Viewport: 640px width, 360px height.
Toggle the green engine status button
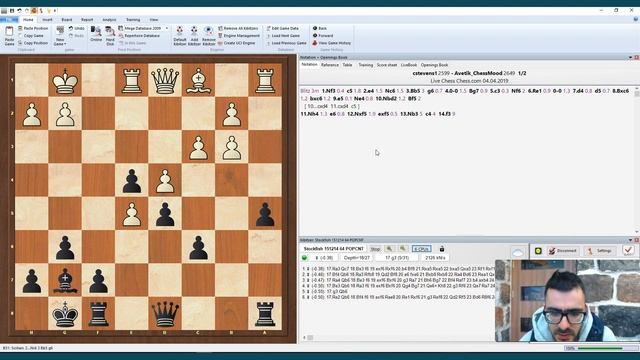coord(304,258)
